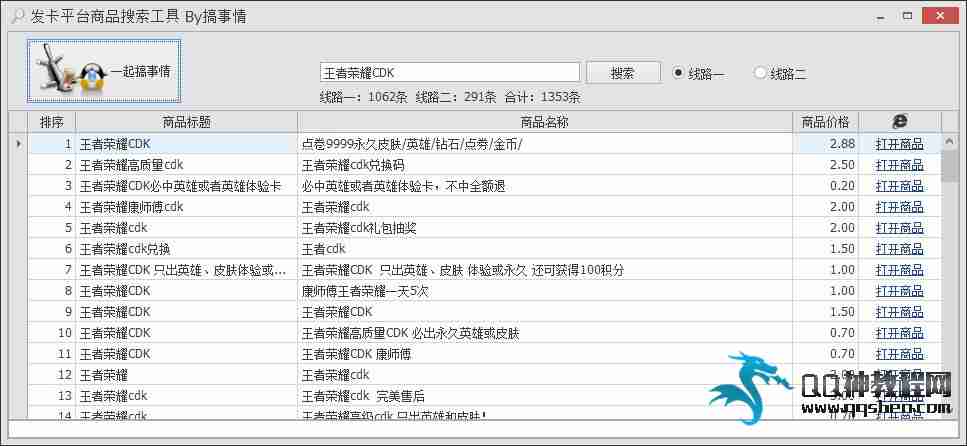Open 打开商品 link for row 9
This screenshot has height=446, width=967.
coord(900,312)
